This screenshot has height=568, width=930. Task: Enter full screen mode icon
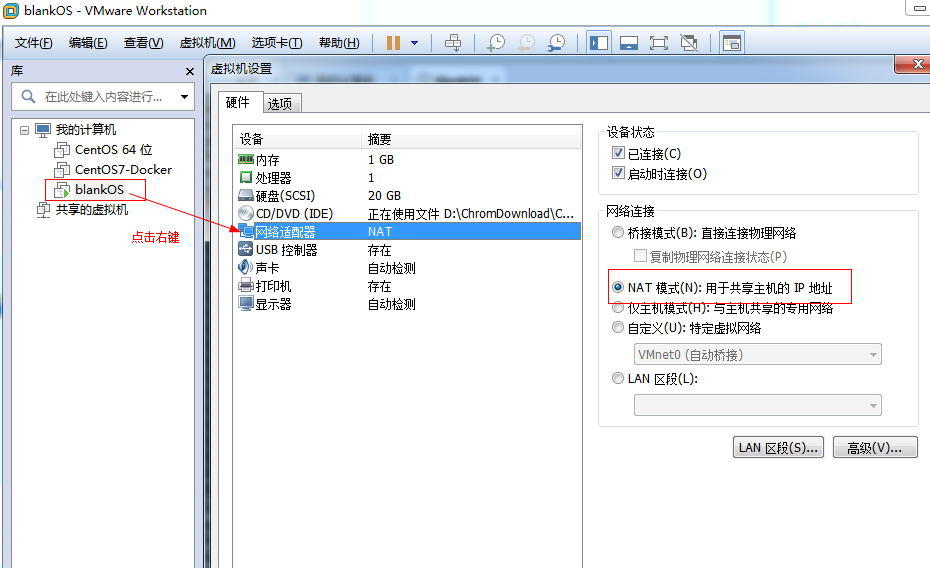coord(658,43)
